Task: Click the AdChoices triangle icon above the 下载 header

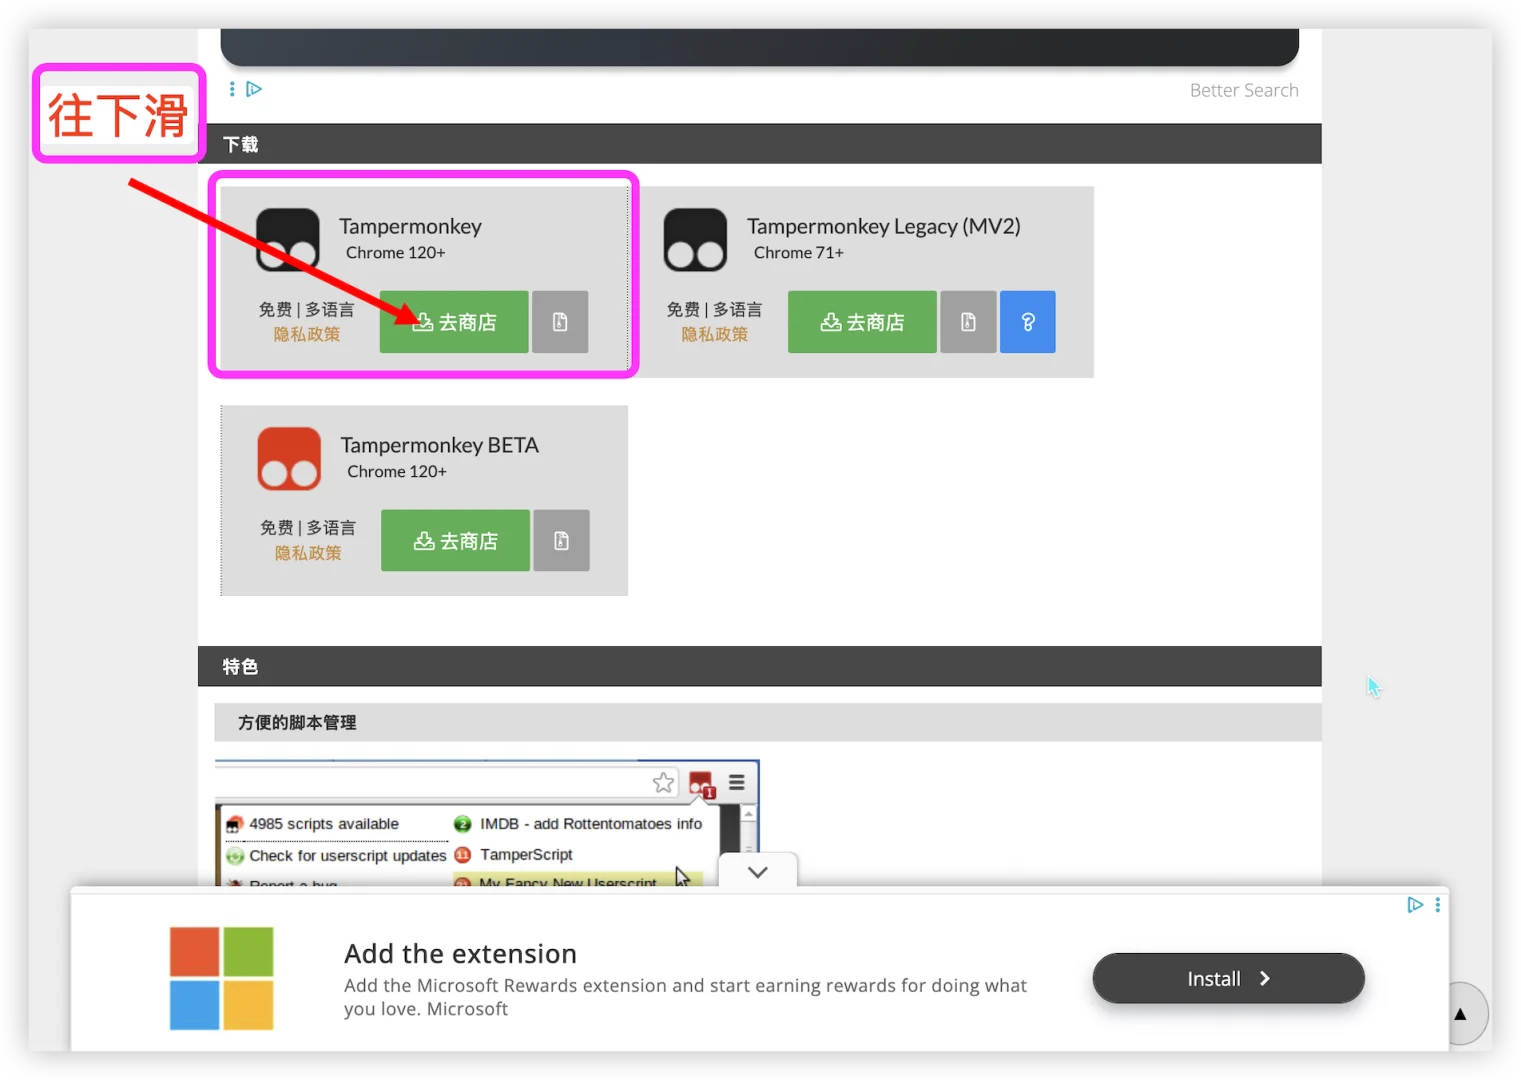Action: [x=254, y=89]
